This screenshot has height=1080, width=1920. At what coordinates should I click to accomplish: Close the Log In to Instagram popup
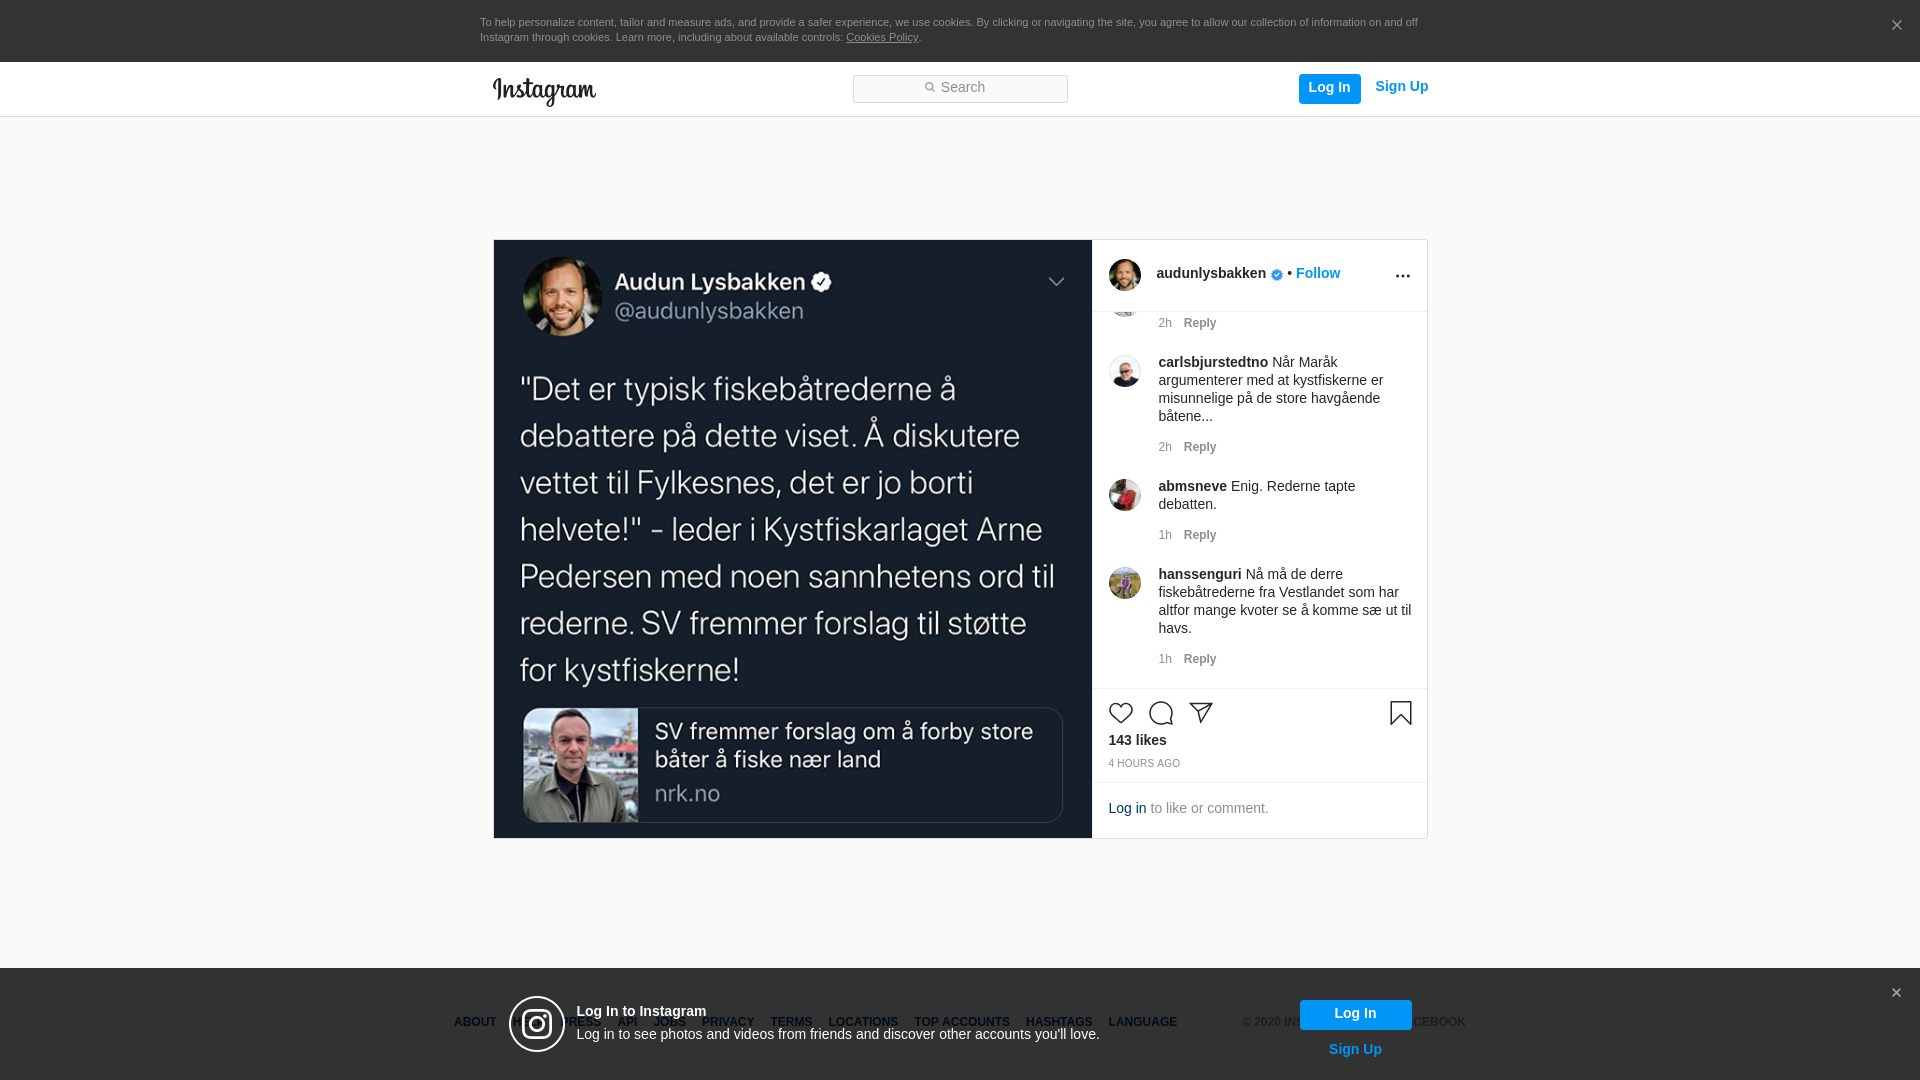point(1896,993)
